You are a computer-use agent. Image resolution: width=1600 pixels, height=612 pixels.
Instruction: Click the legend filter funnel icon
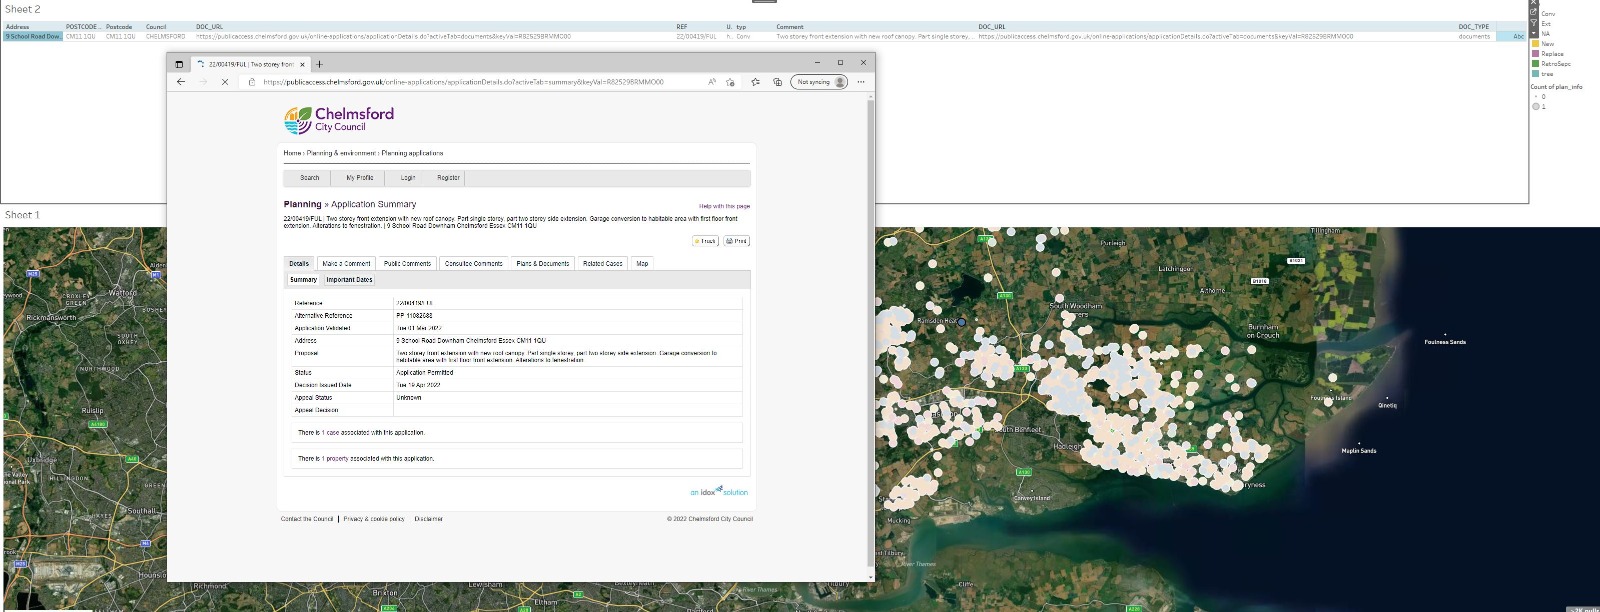pyautogui.click(x=1534, y=23)
